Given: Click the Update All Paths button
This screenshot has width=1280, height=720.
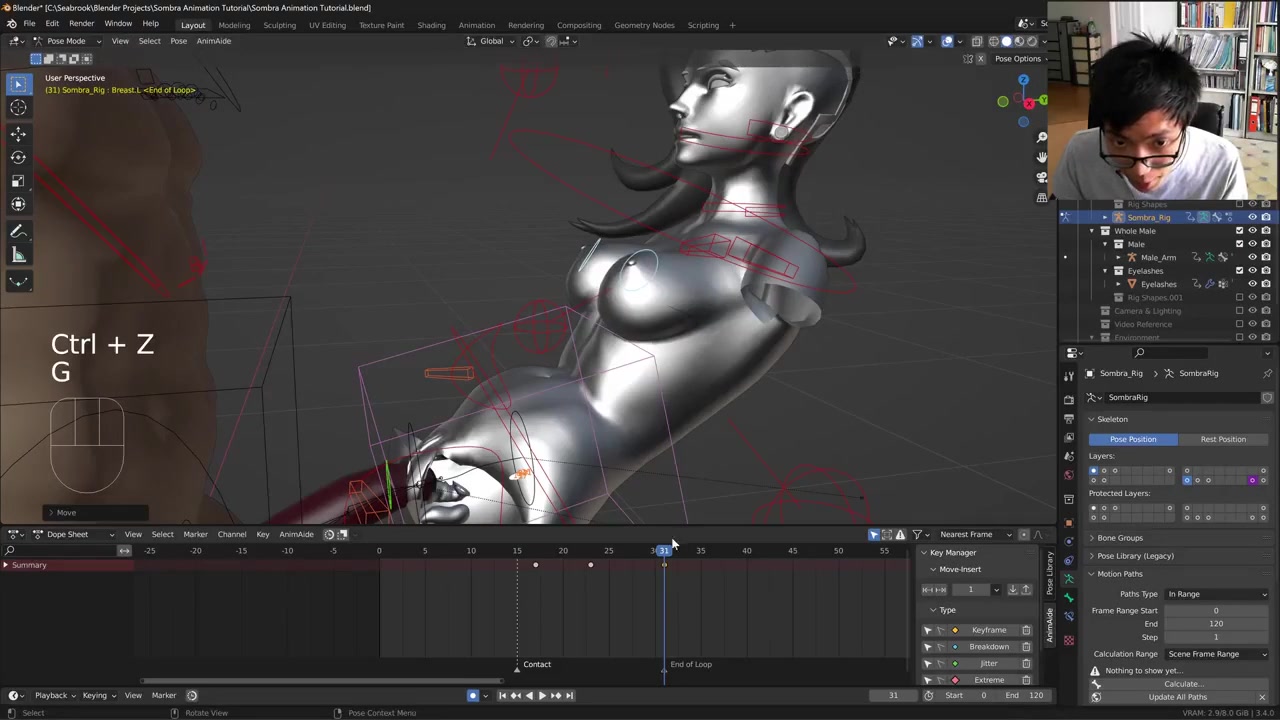Looking at the screenshot, I should tap(1177, 697).
